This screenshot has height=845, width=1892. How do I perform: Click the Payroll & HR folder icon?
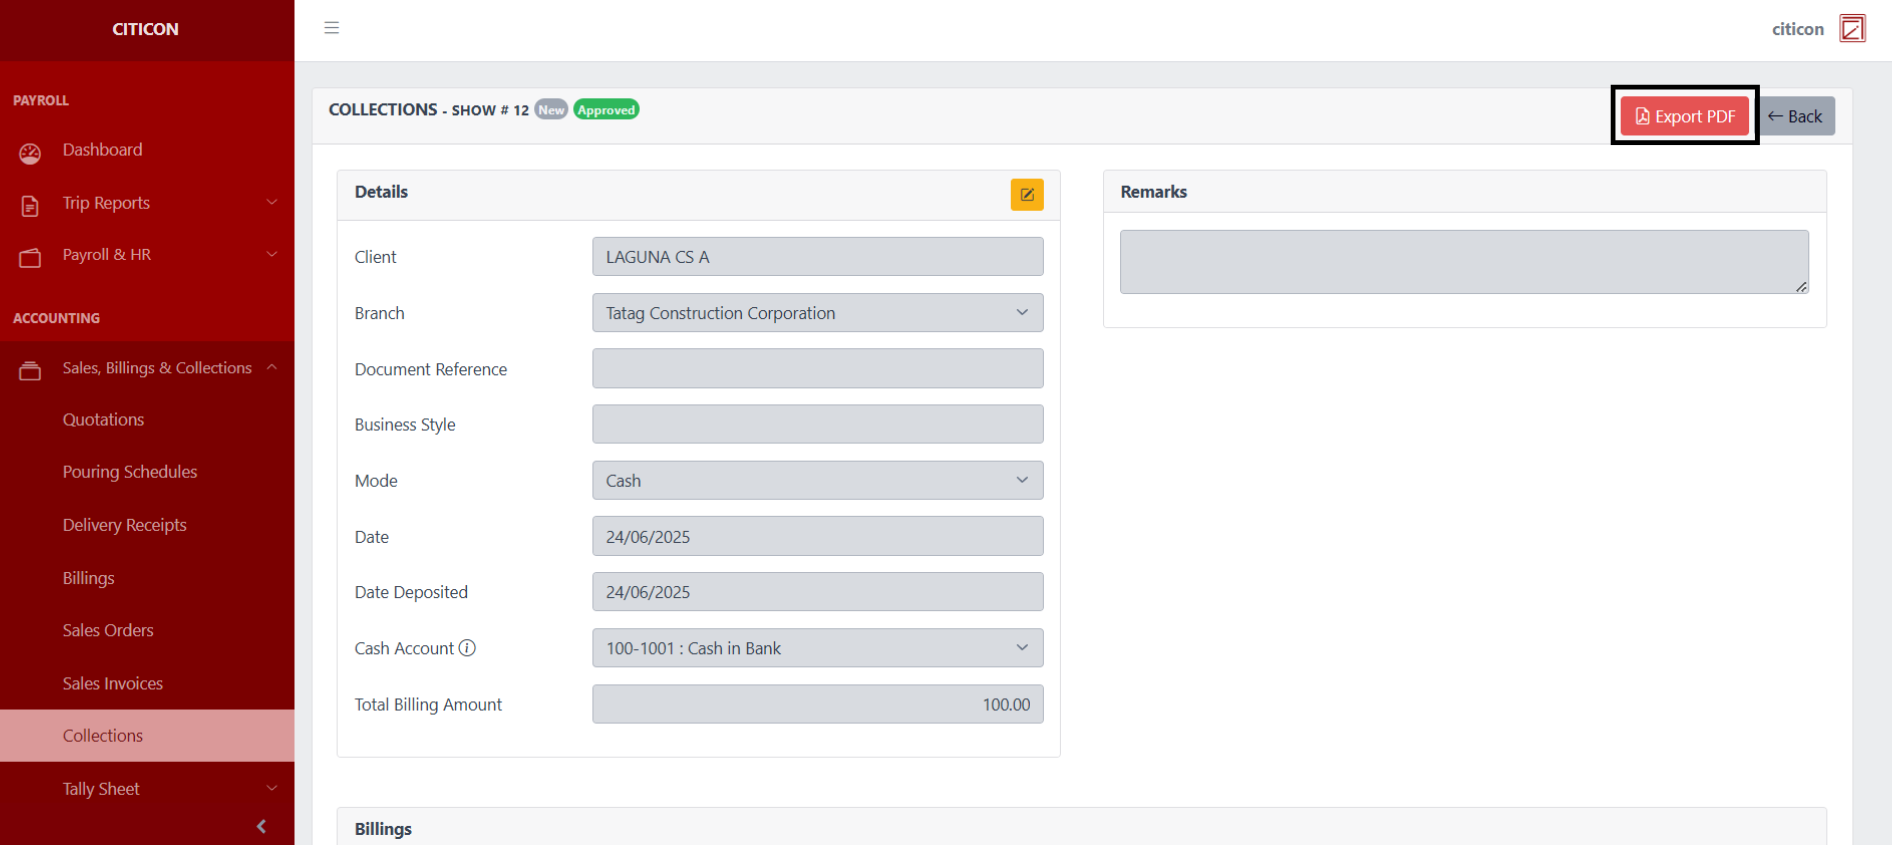pyautogui.click(x=30, y=258)
